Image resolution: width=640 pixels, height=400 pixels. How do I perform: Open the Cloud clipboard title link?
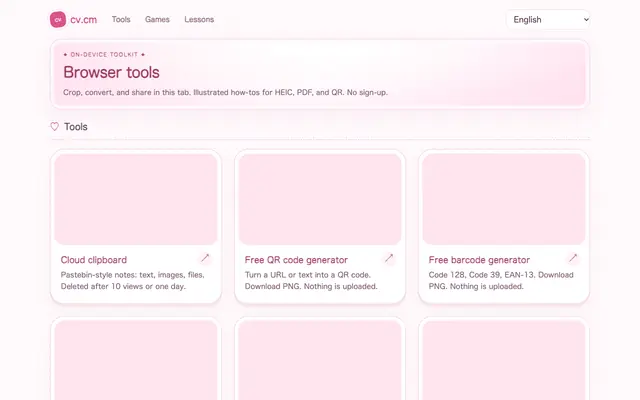(93, 260)
